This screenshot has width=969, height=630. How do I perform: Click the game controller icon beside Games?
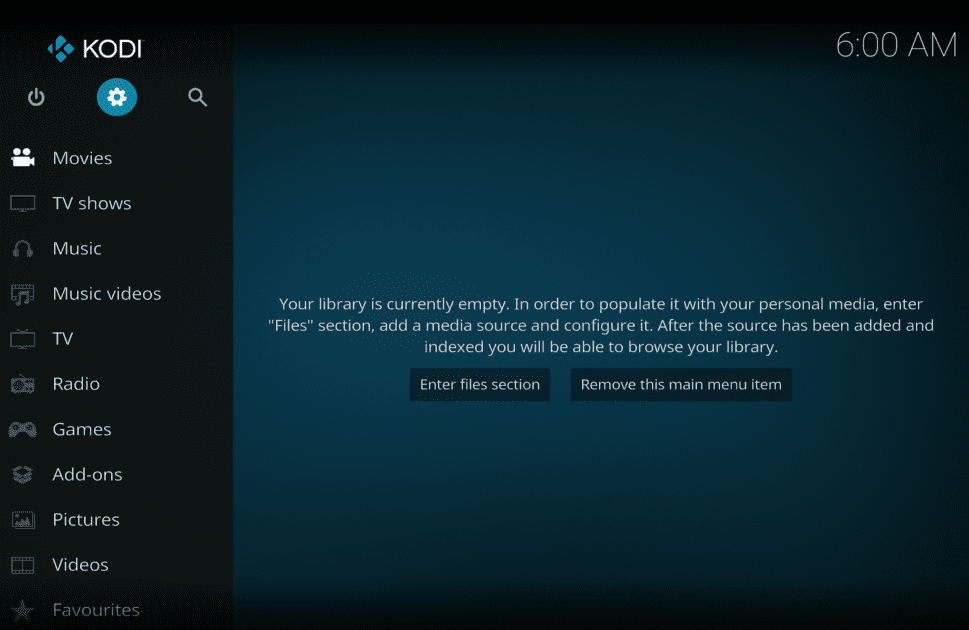click(22, 428)
